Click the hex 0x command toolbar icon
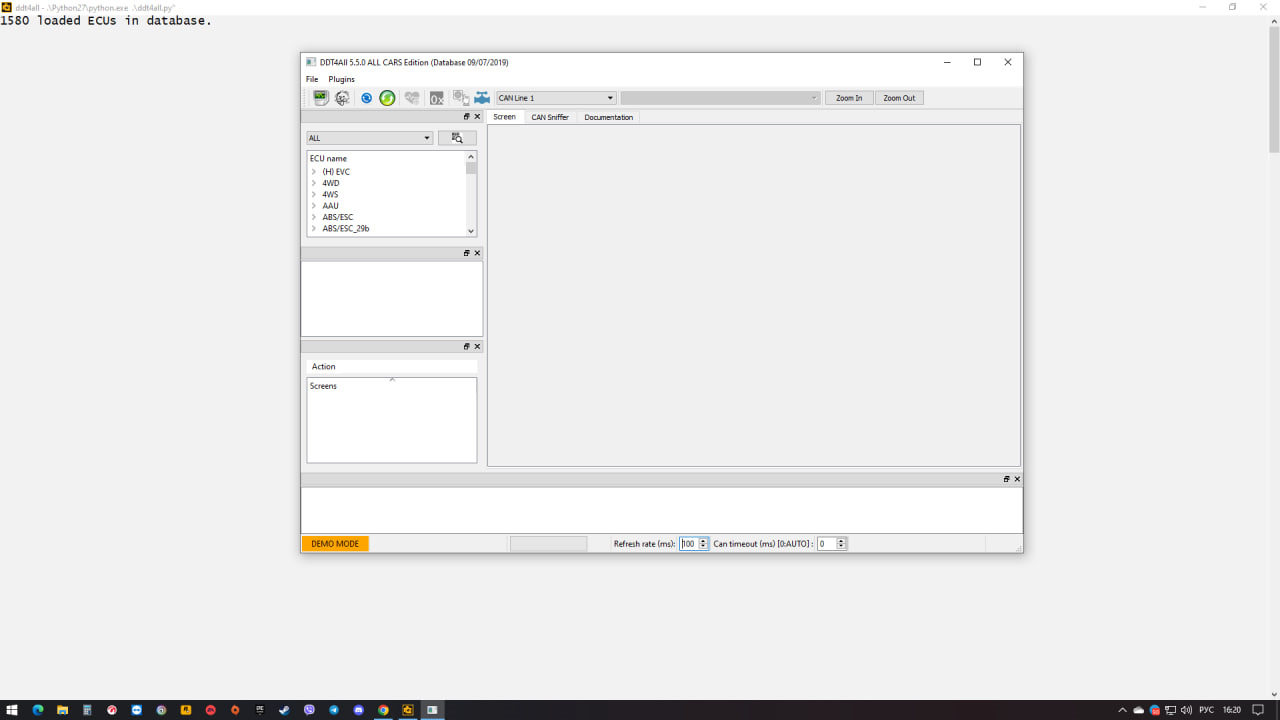Image resolution: width=1280 pixels, height=720 pixels. pyautogui.click(x=436, y=98)
